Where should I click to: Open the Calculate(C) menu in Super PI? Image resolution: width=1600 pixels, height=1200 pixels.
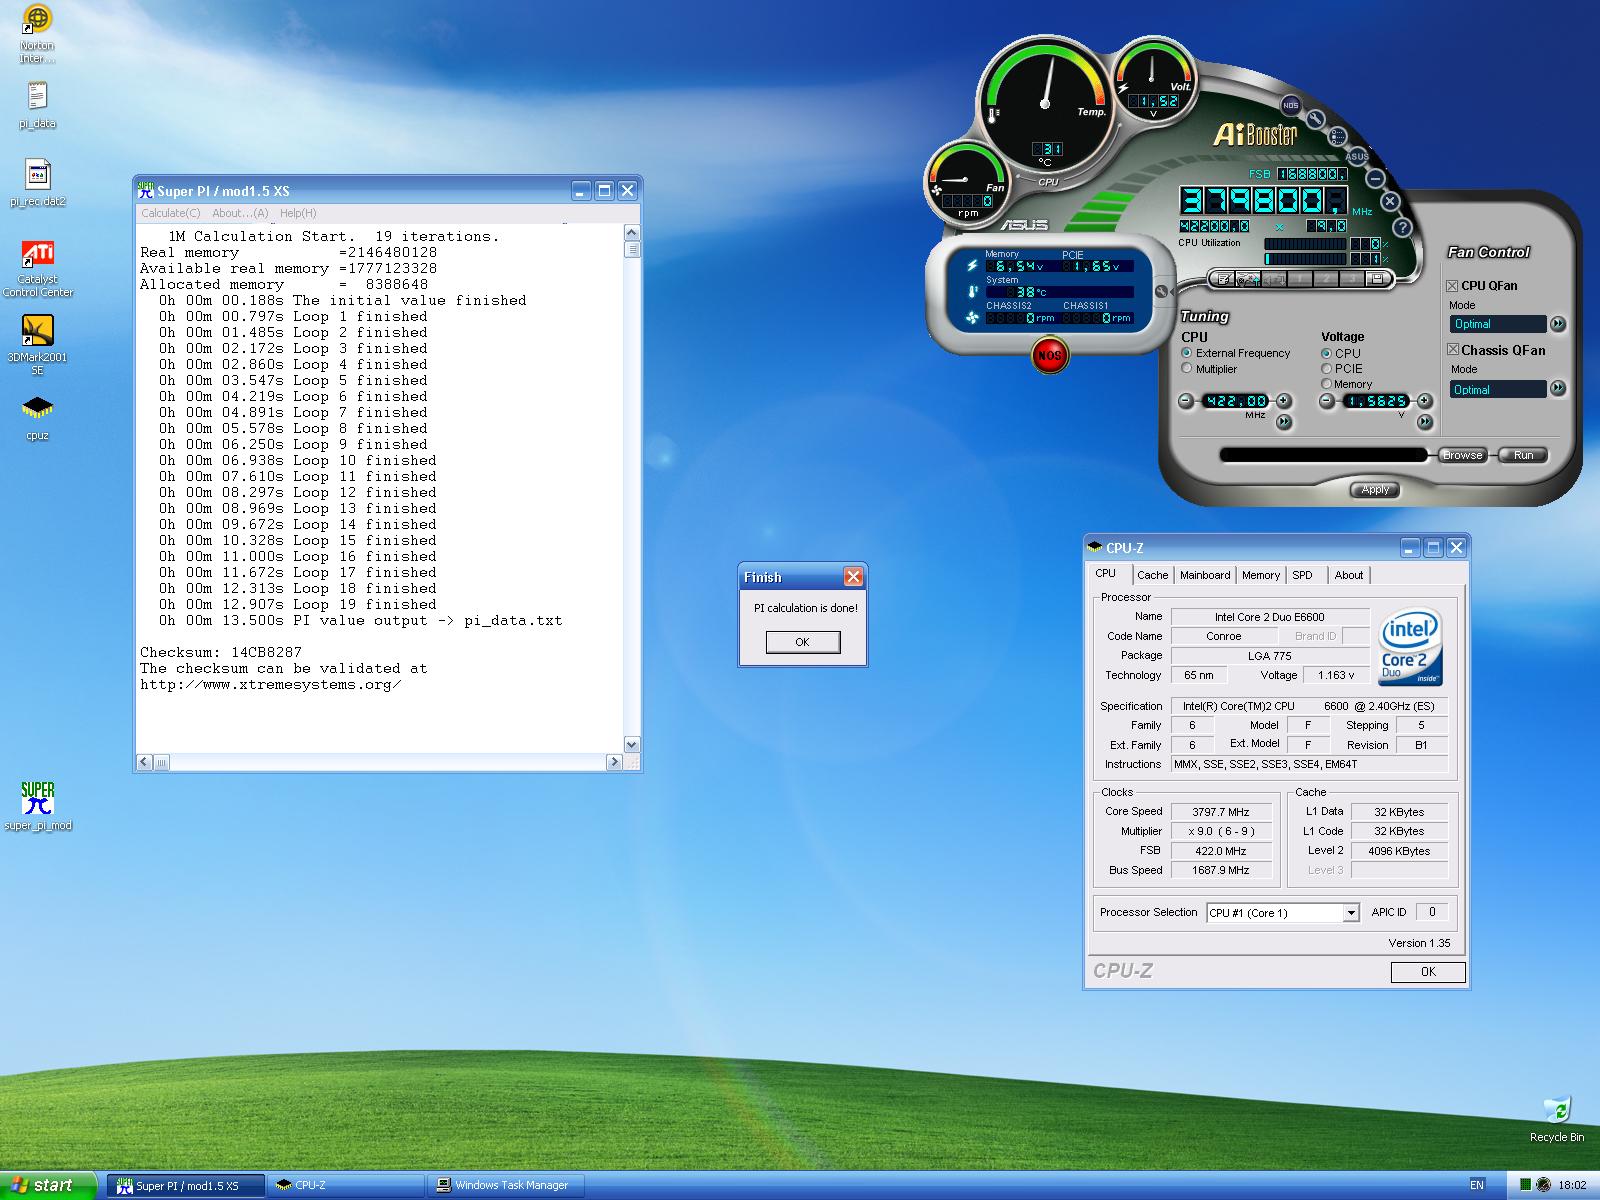[x=171, y=213]
